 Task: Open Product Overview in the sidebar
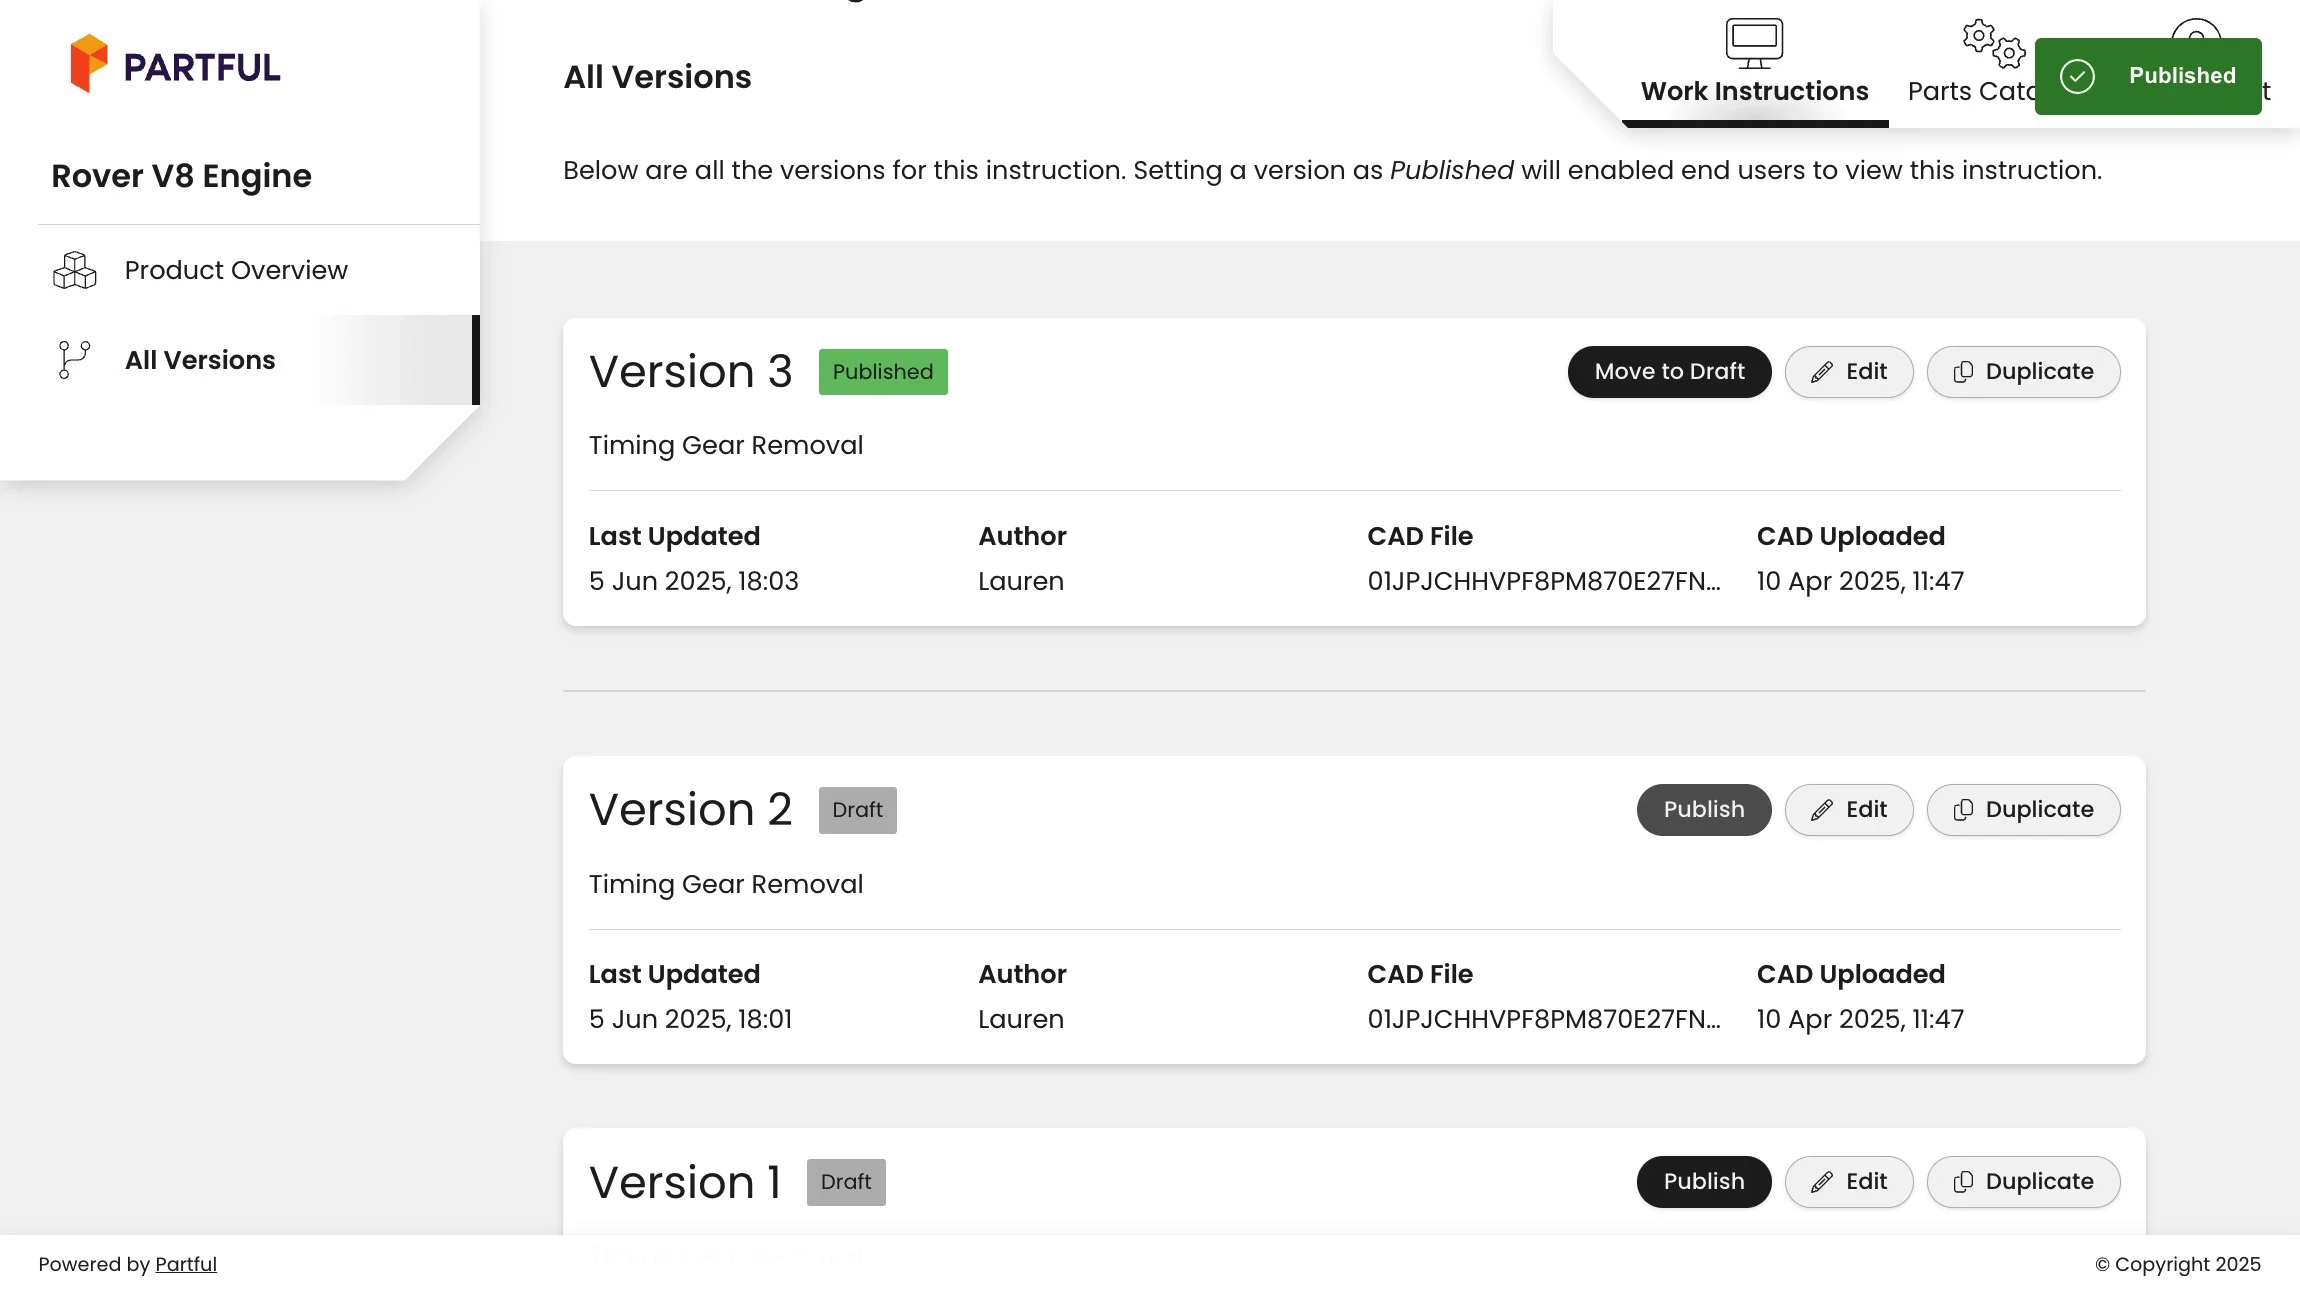(x=236, y=270)
